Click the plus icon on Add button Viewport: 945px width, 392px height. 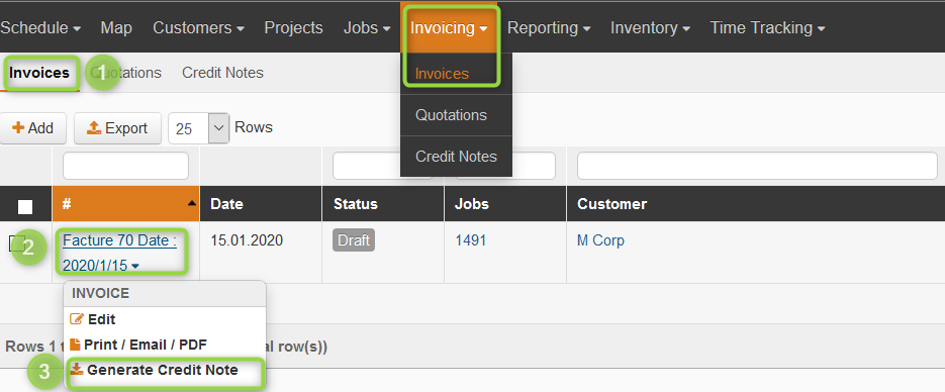coord(18,128)
